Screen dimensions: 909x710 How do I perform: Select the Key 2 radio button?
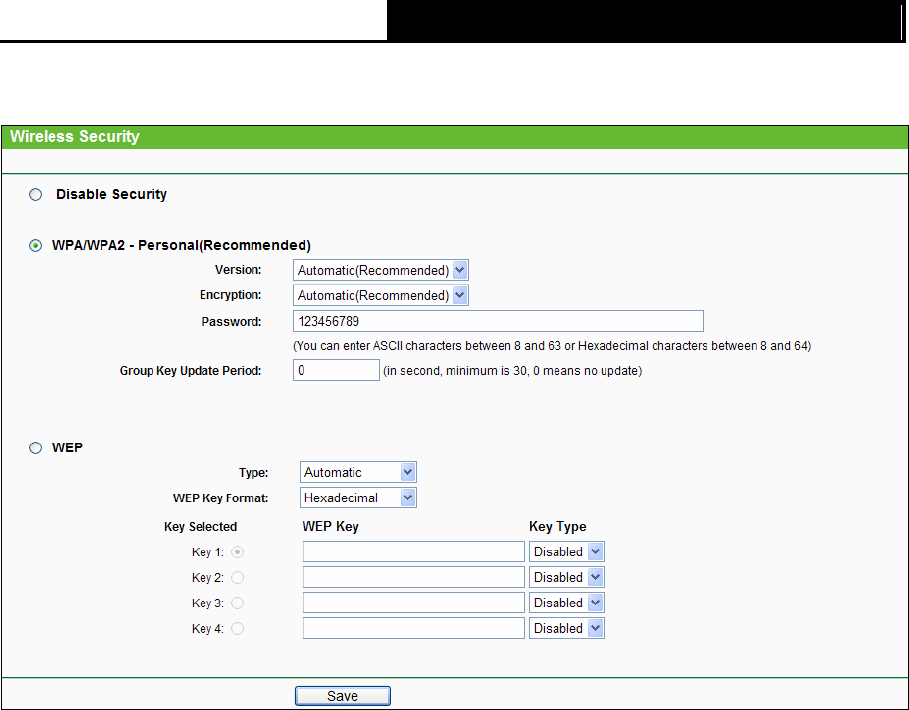coord(238,578)
